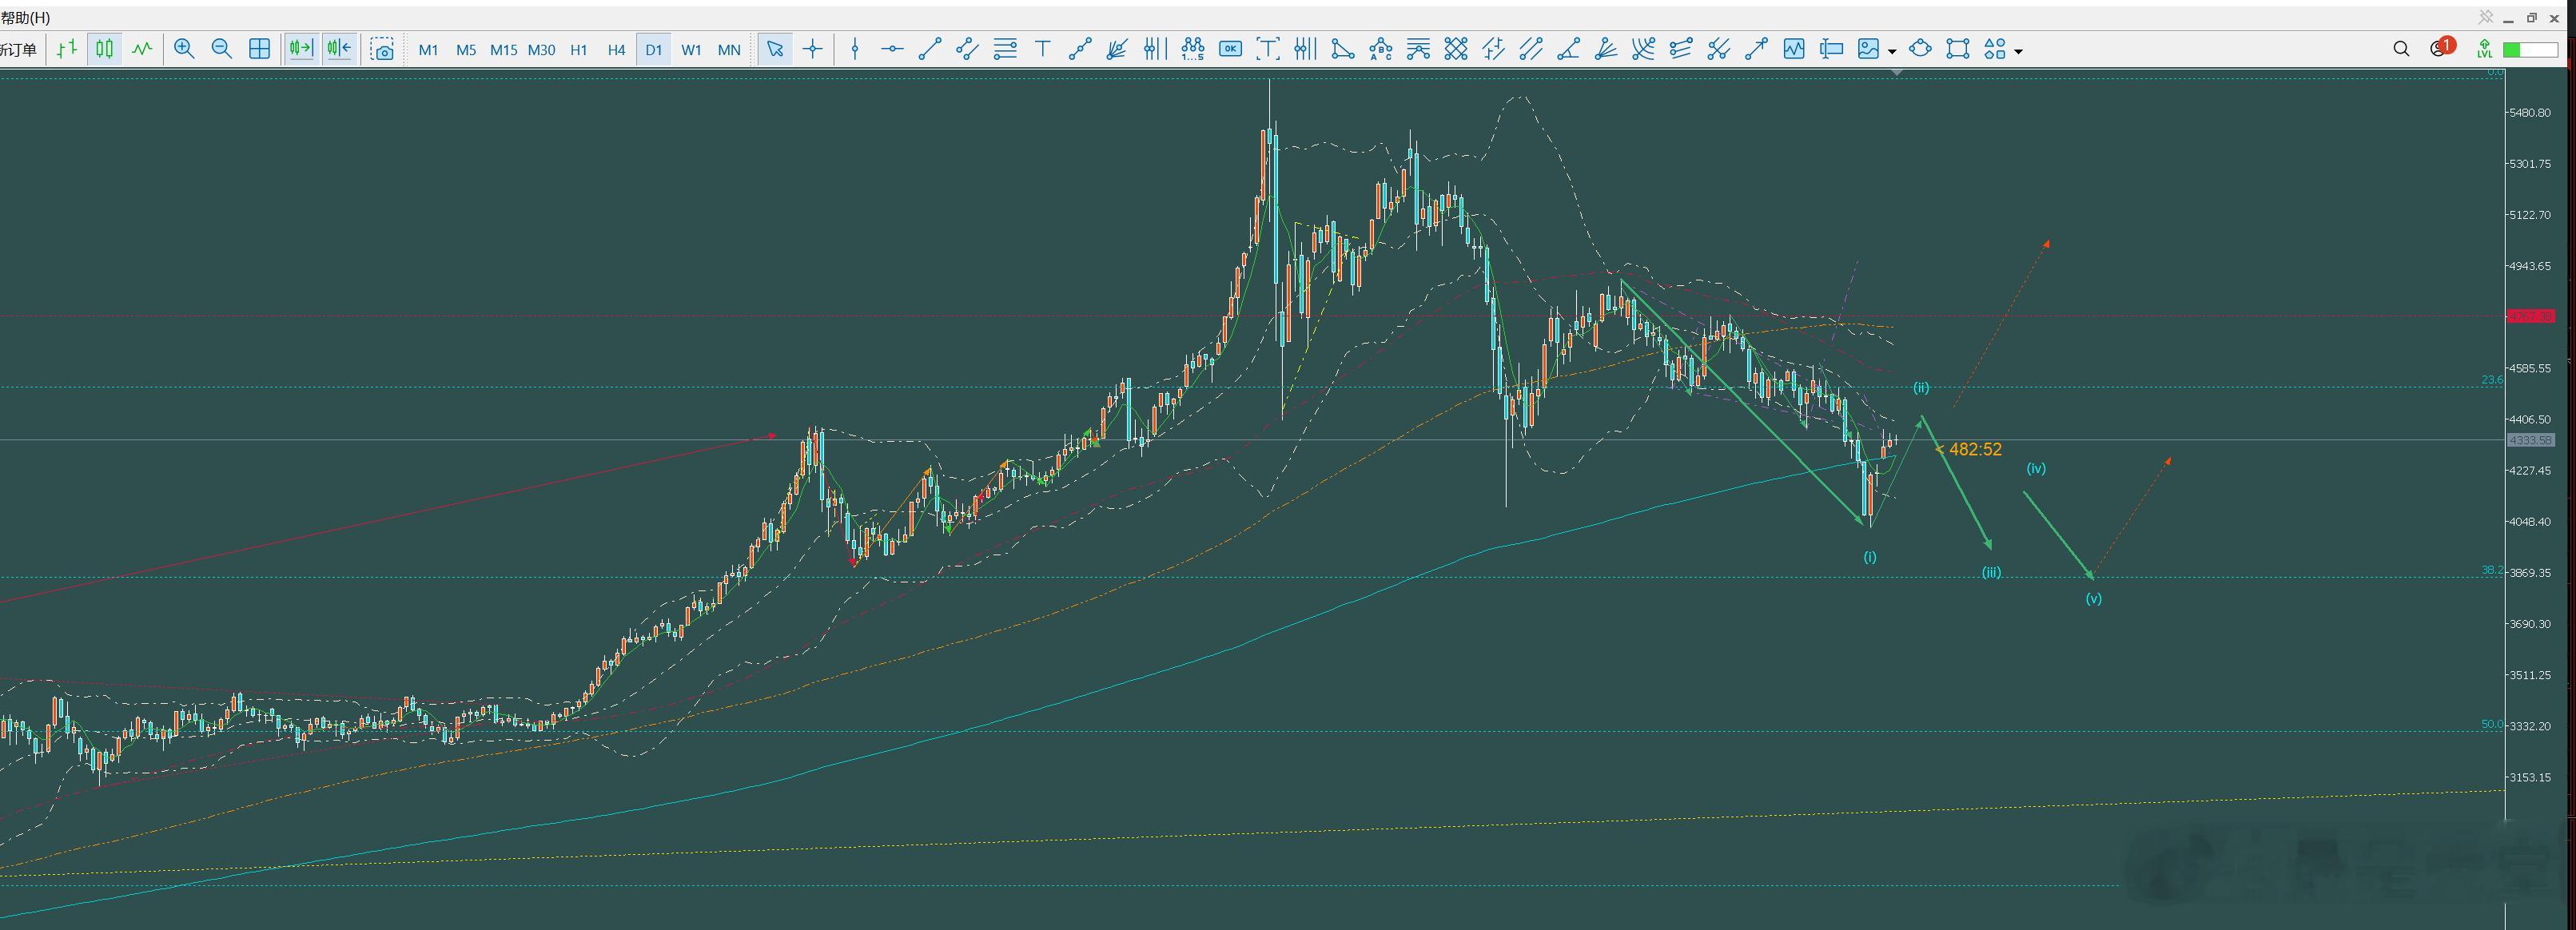
Task: Select the Fibonacci fan tool
Action: tap(1118, 49)
